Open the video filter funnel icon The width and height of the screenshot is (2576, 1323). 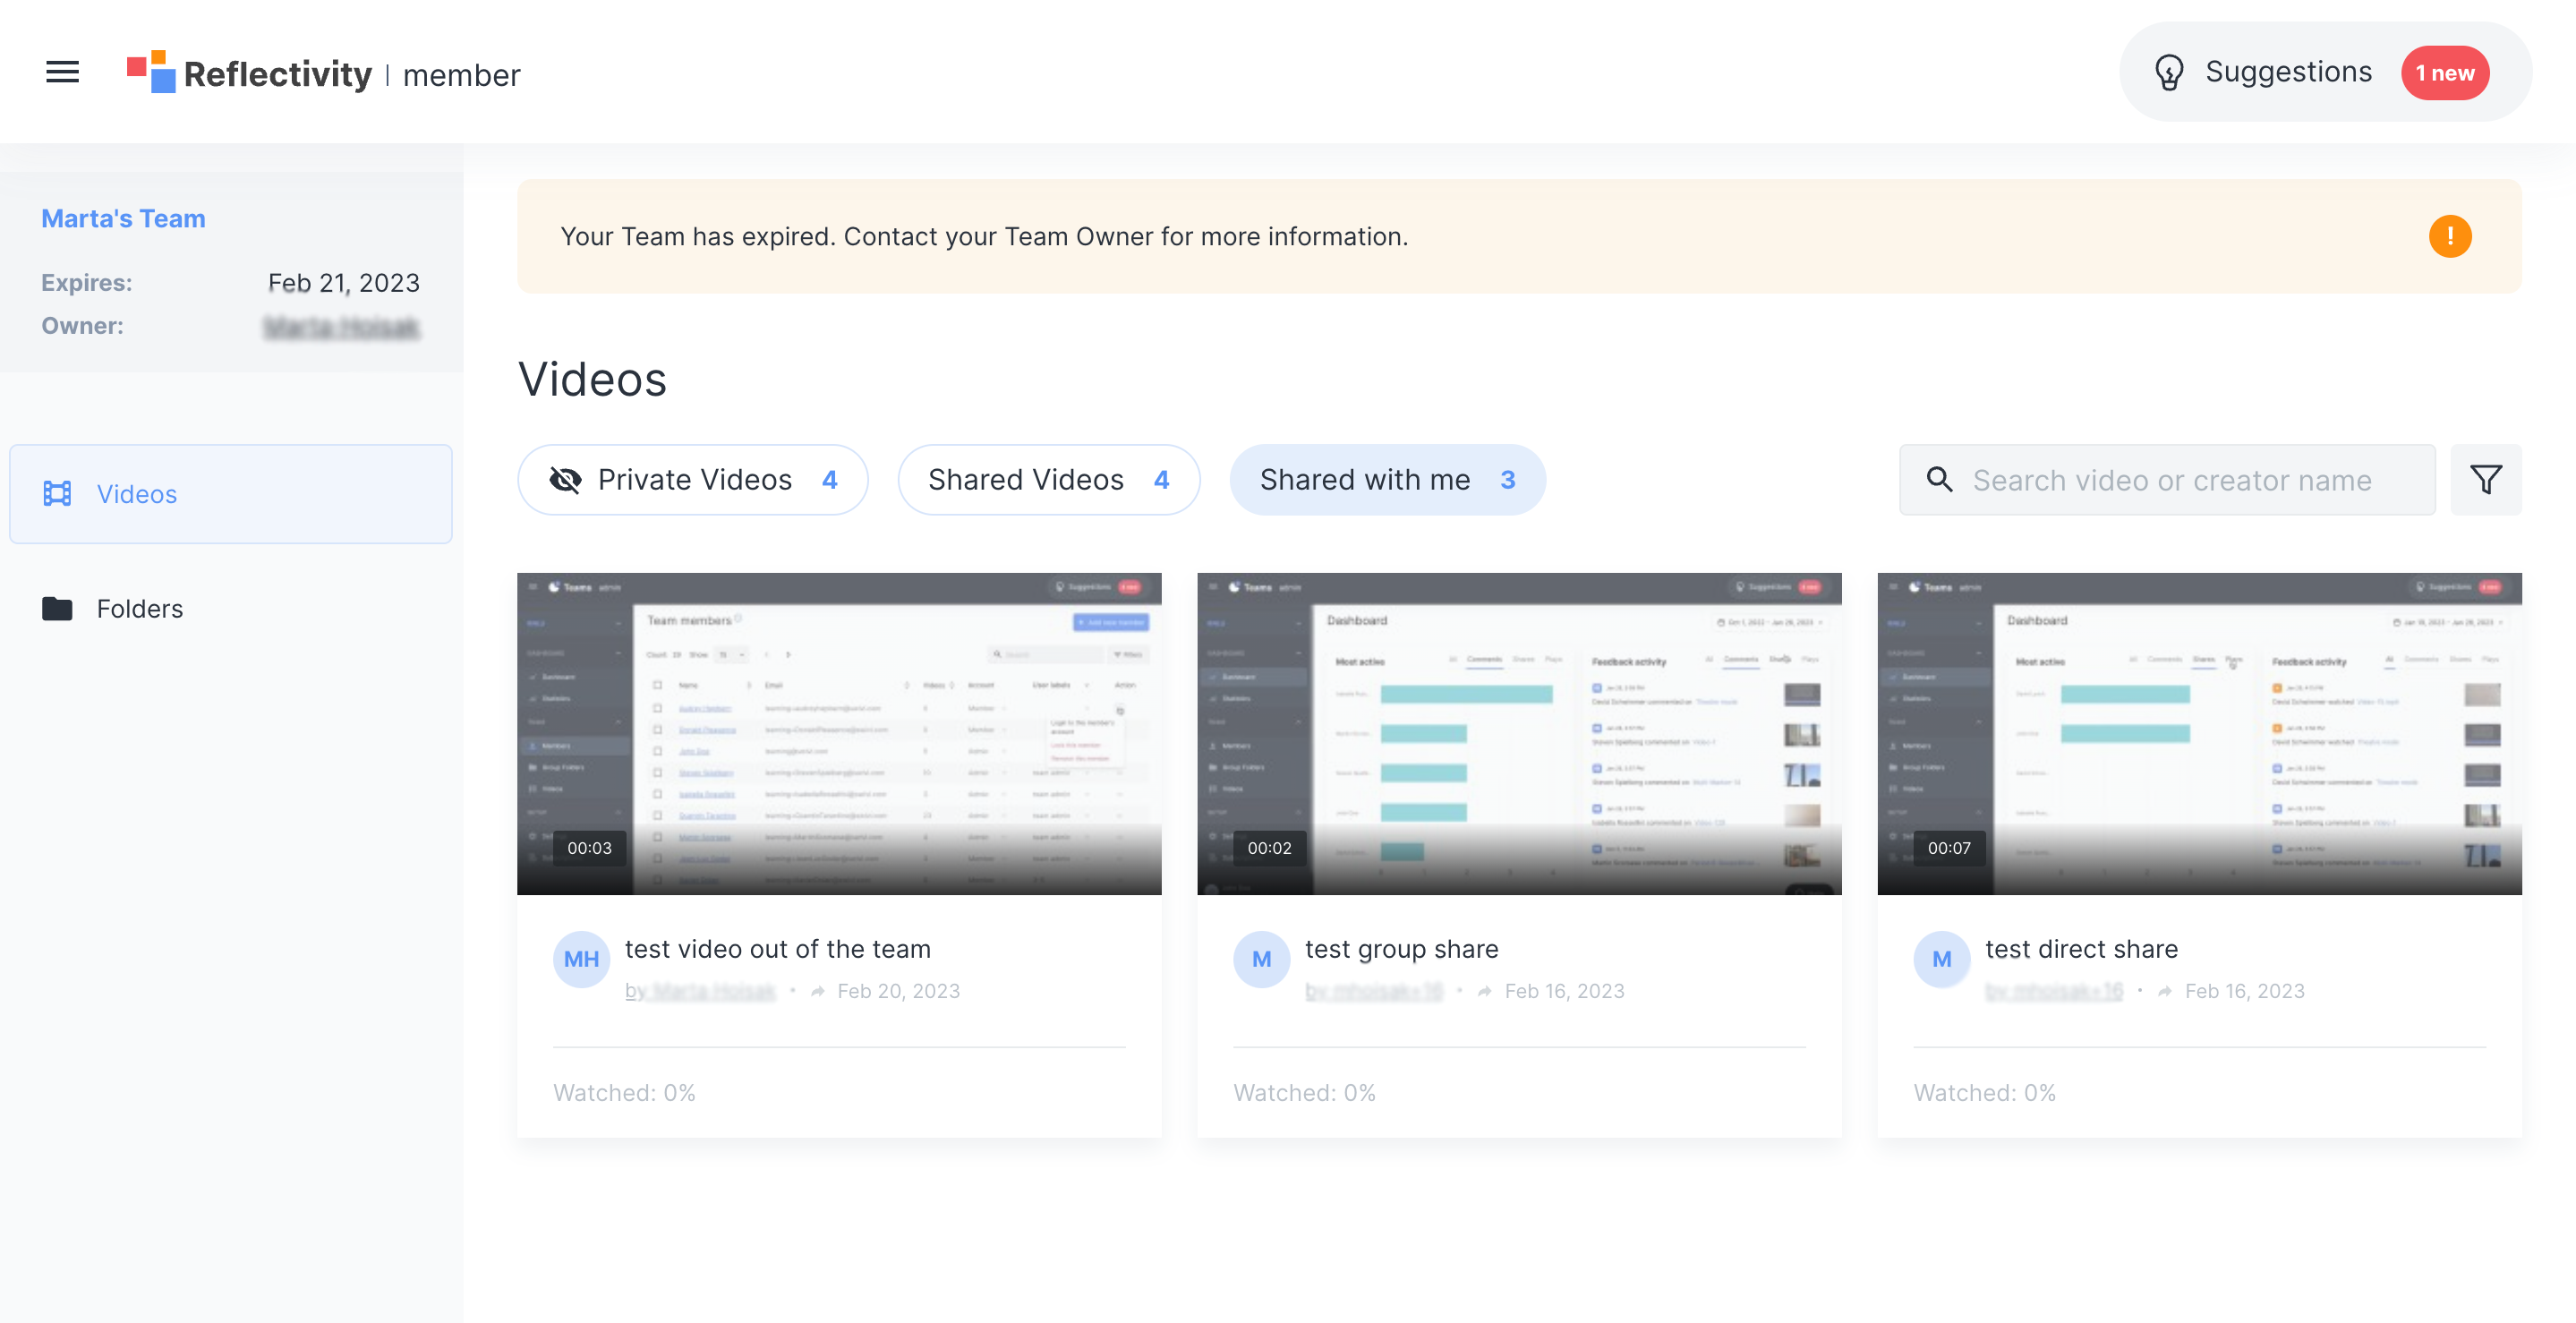pyautogui.click(x=2485, y=480)
